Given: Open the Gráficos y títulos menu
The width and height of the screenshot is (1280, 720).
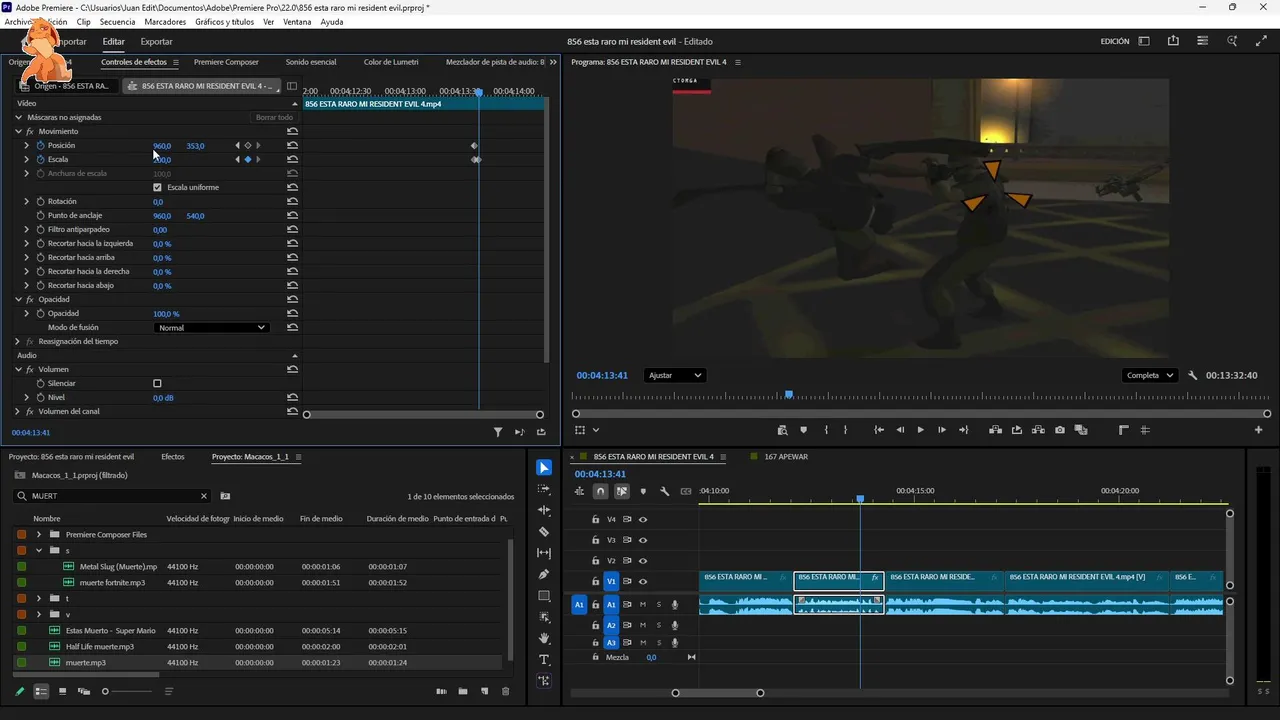Looking at the screenshot, I should pos(224,21).
